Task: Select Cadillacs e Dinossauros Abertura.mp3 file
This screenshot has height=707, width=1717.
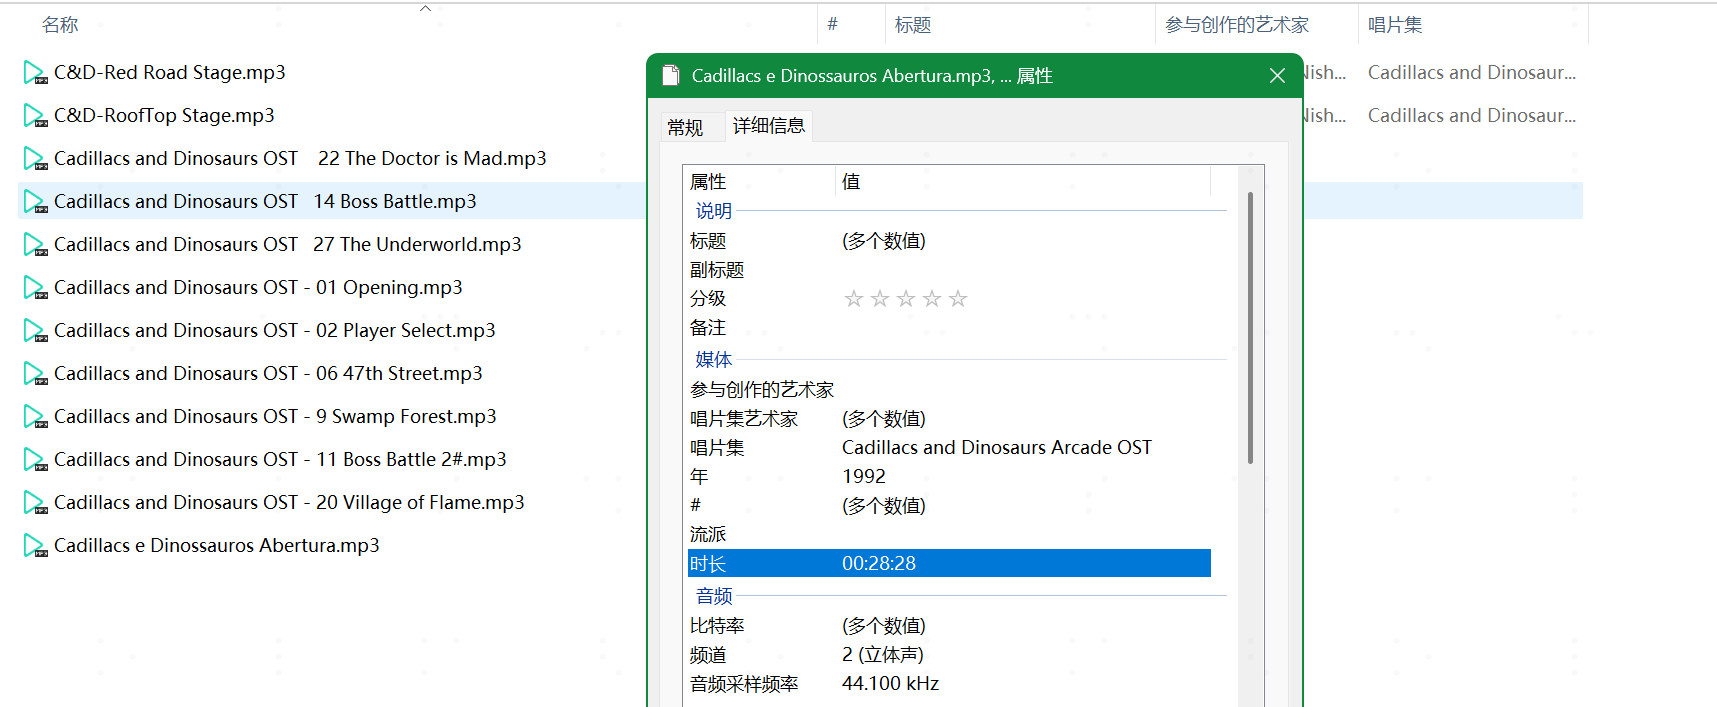Action: coord(216,546)
